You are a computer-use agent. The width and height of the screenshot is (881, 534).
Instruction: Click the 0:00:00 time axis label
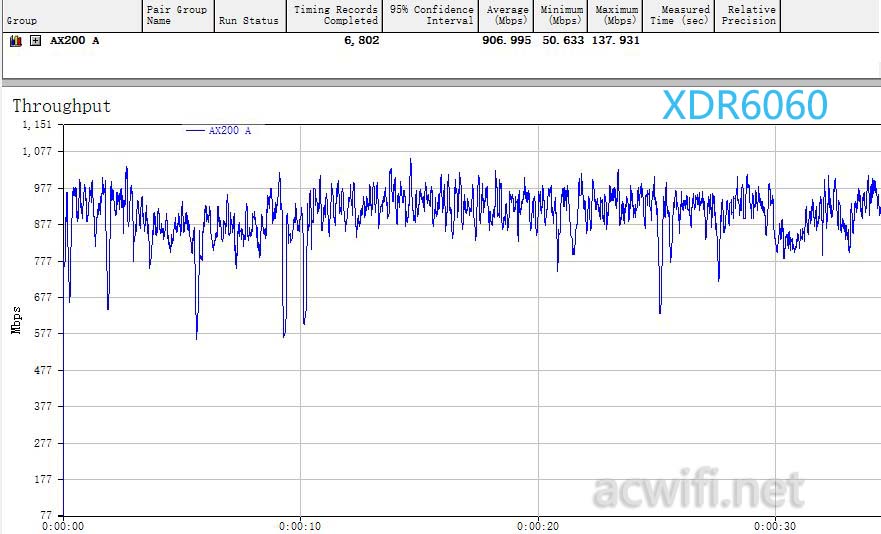tap(63, 527)
